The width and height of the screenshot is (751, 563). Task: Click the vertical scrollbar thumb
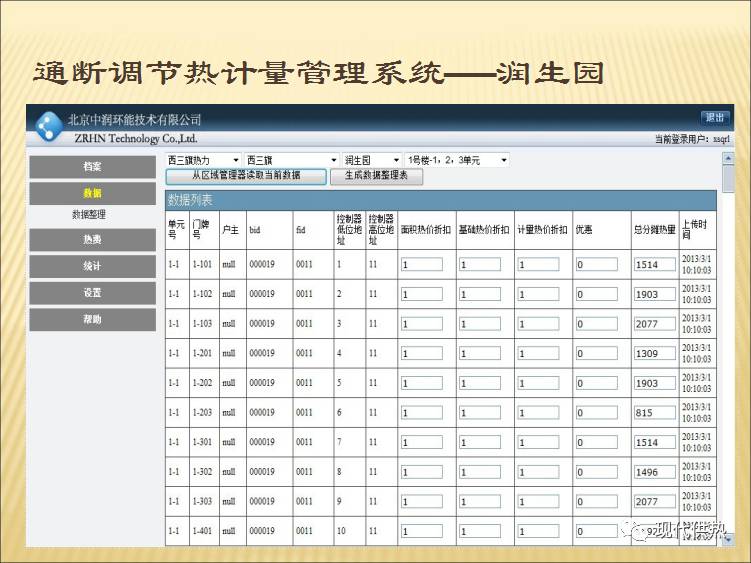click(x=728, y=178)
